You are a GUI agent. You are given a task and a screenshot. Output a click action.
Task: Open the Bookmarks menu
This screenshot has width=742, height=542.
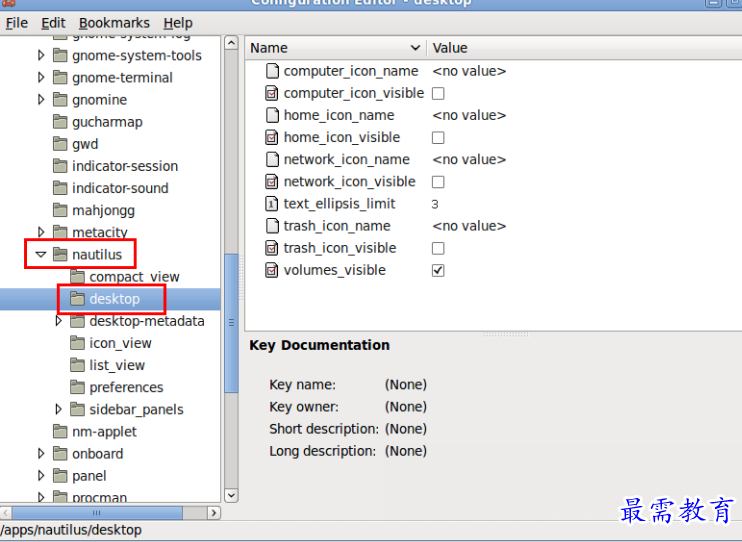114,23
